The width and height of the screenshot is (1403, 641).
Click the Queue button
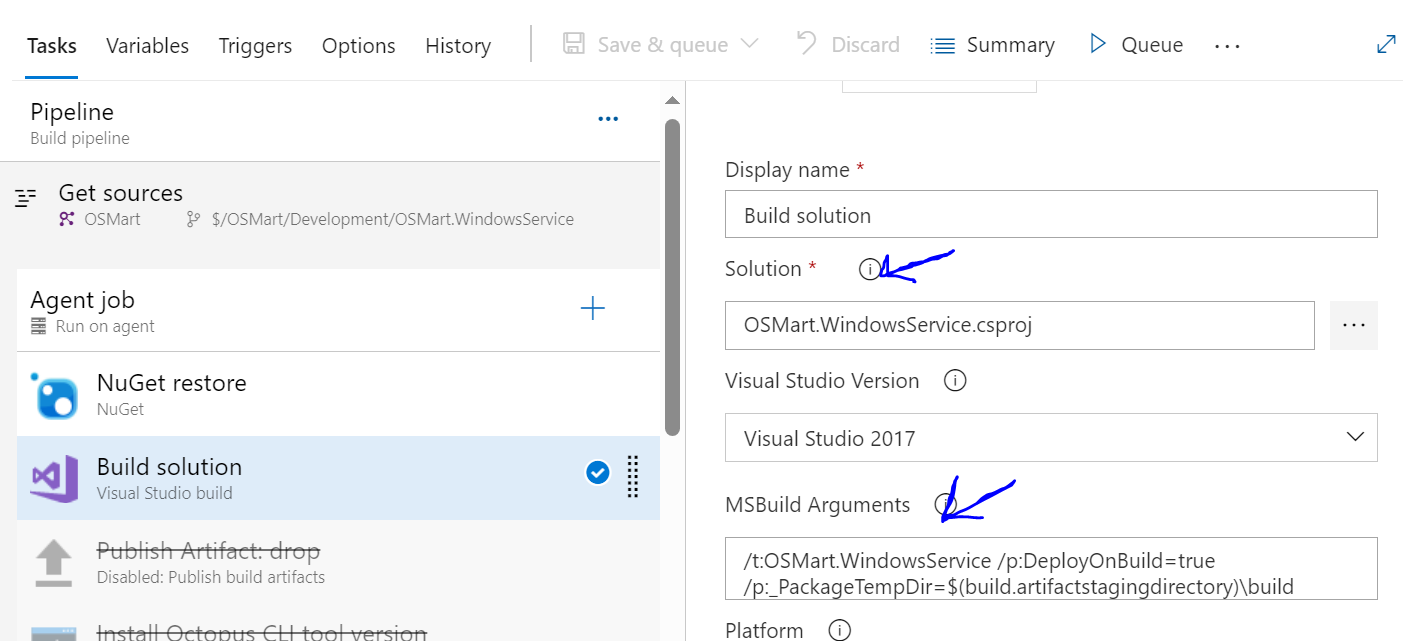[x=1136, y=45]
